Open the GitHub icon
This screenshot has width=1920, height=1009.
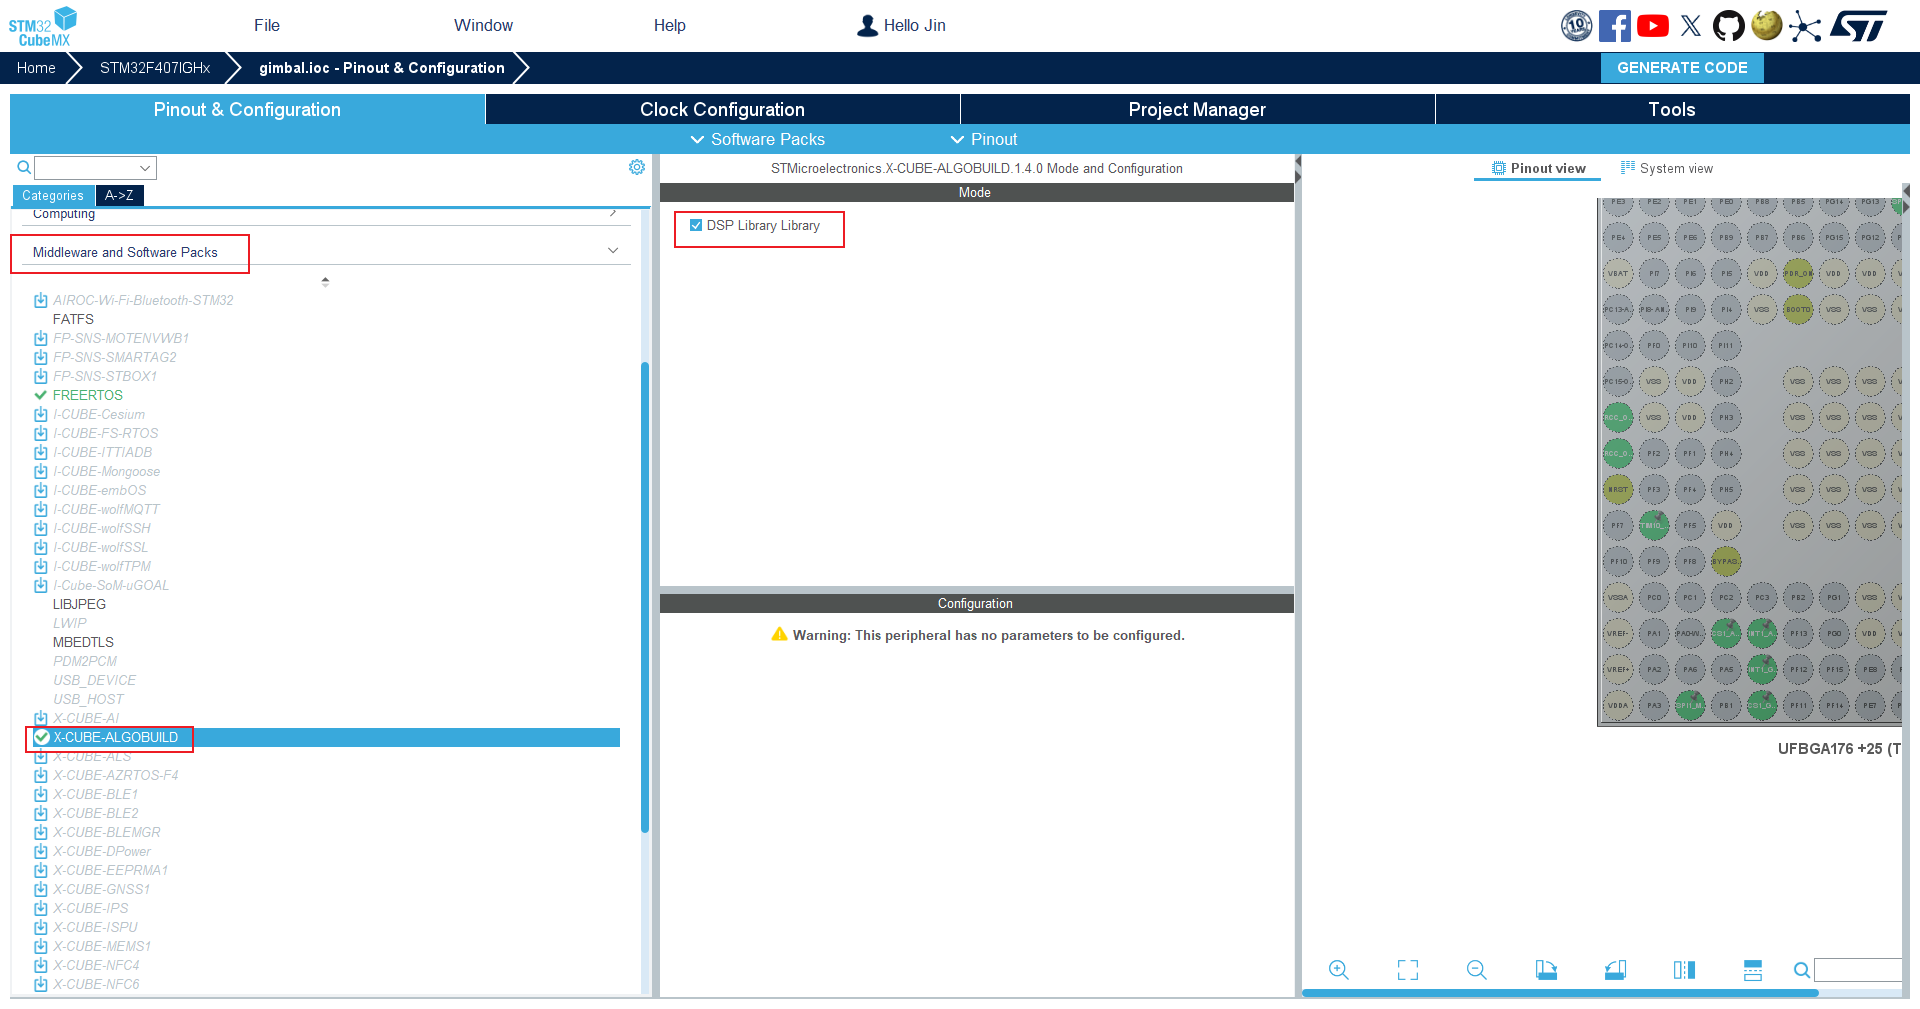[1729, 26]
